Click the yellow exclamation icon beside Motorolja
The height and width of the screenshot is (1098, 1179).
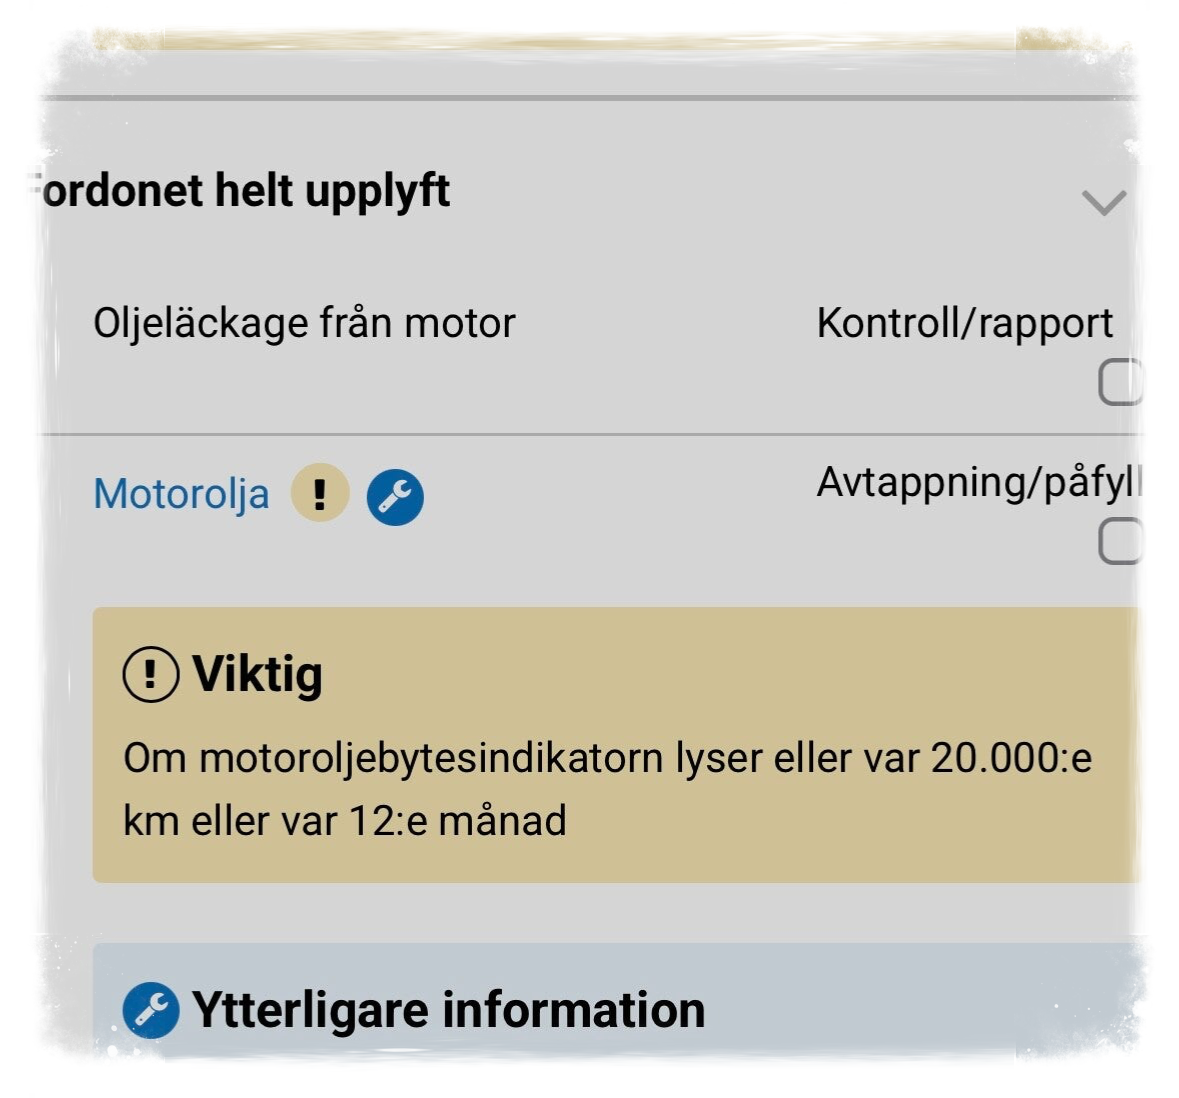click(x=320, y=494)
